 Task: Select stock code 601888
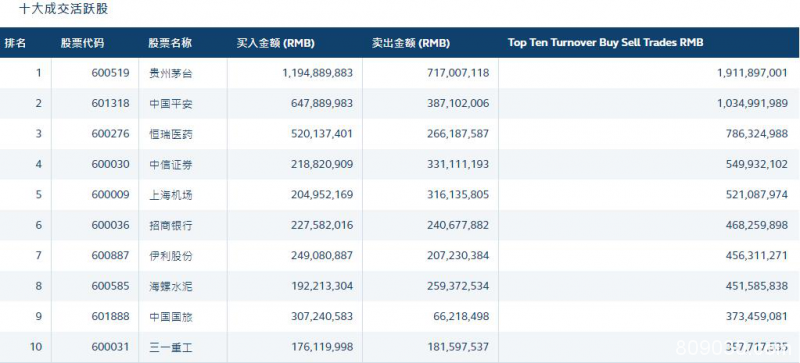click(x=111, y=317)
